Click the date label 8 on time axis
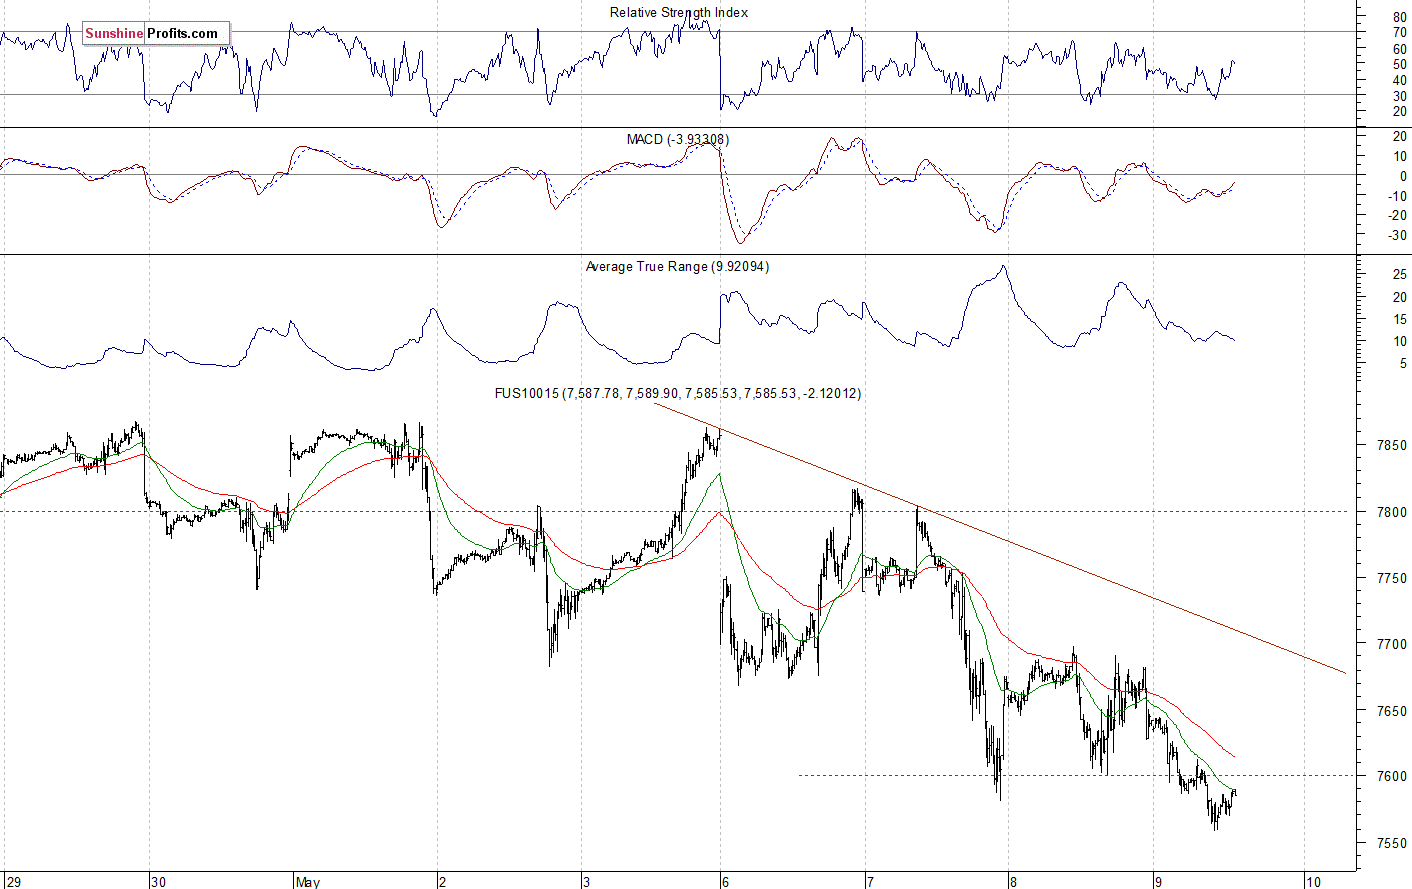 click(x=1014, y=882)
